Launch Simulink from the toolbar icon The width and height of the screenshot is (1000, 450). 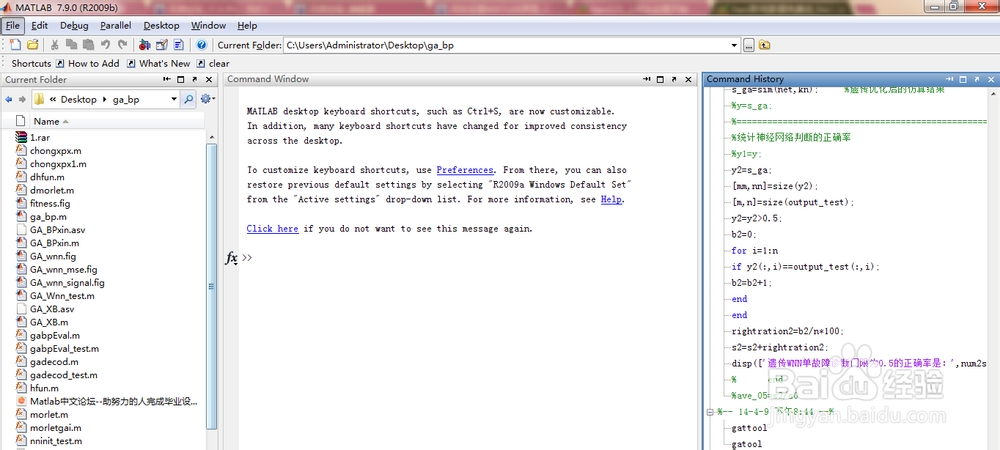coord(145,45)
